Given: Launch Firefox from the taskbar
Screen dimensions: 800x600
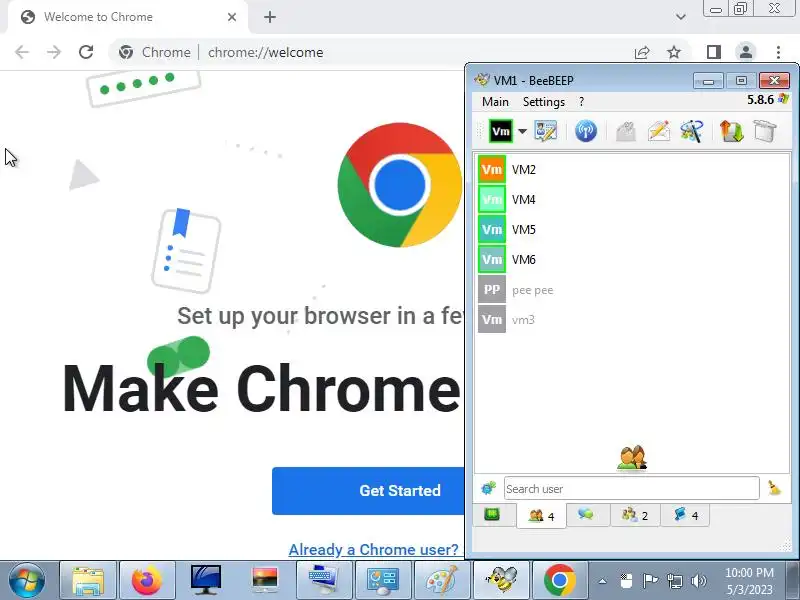Looking at the screenshot, I should (147, 580).
